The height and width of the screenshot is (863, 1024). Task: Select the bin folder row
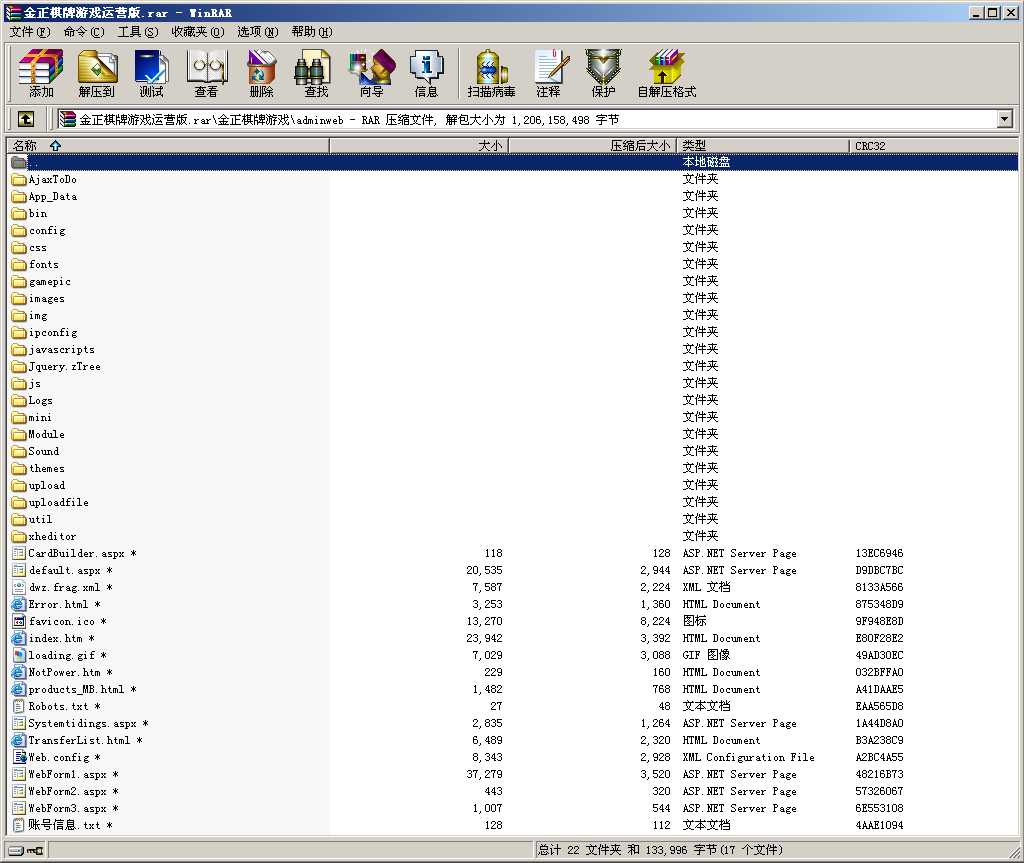click(513, 213)
